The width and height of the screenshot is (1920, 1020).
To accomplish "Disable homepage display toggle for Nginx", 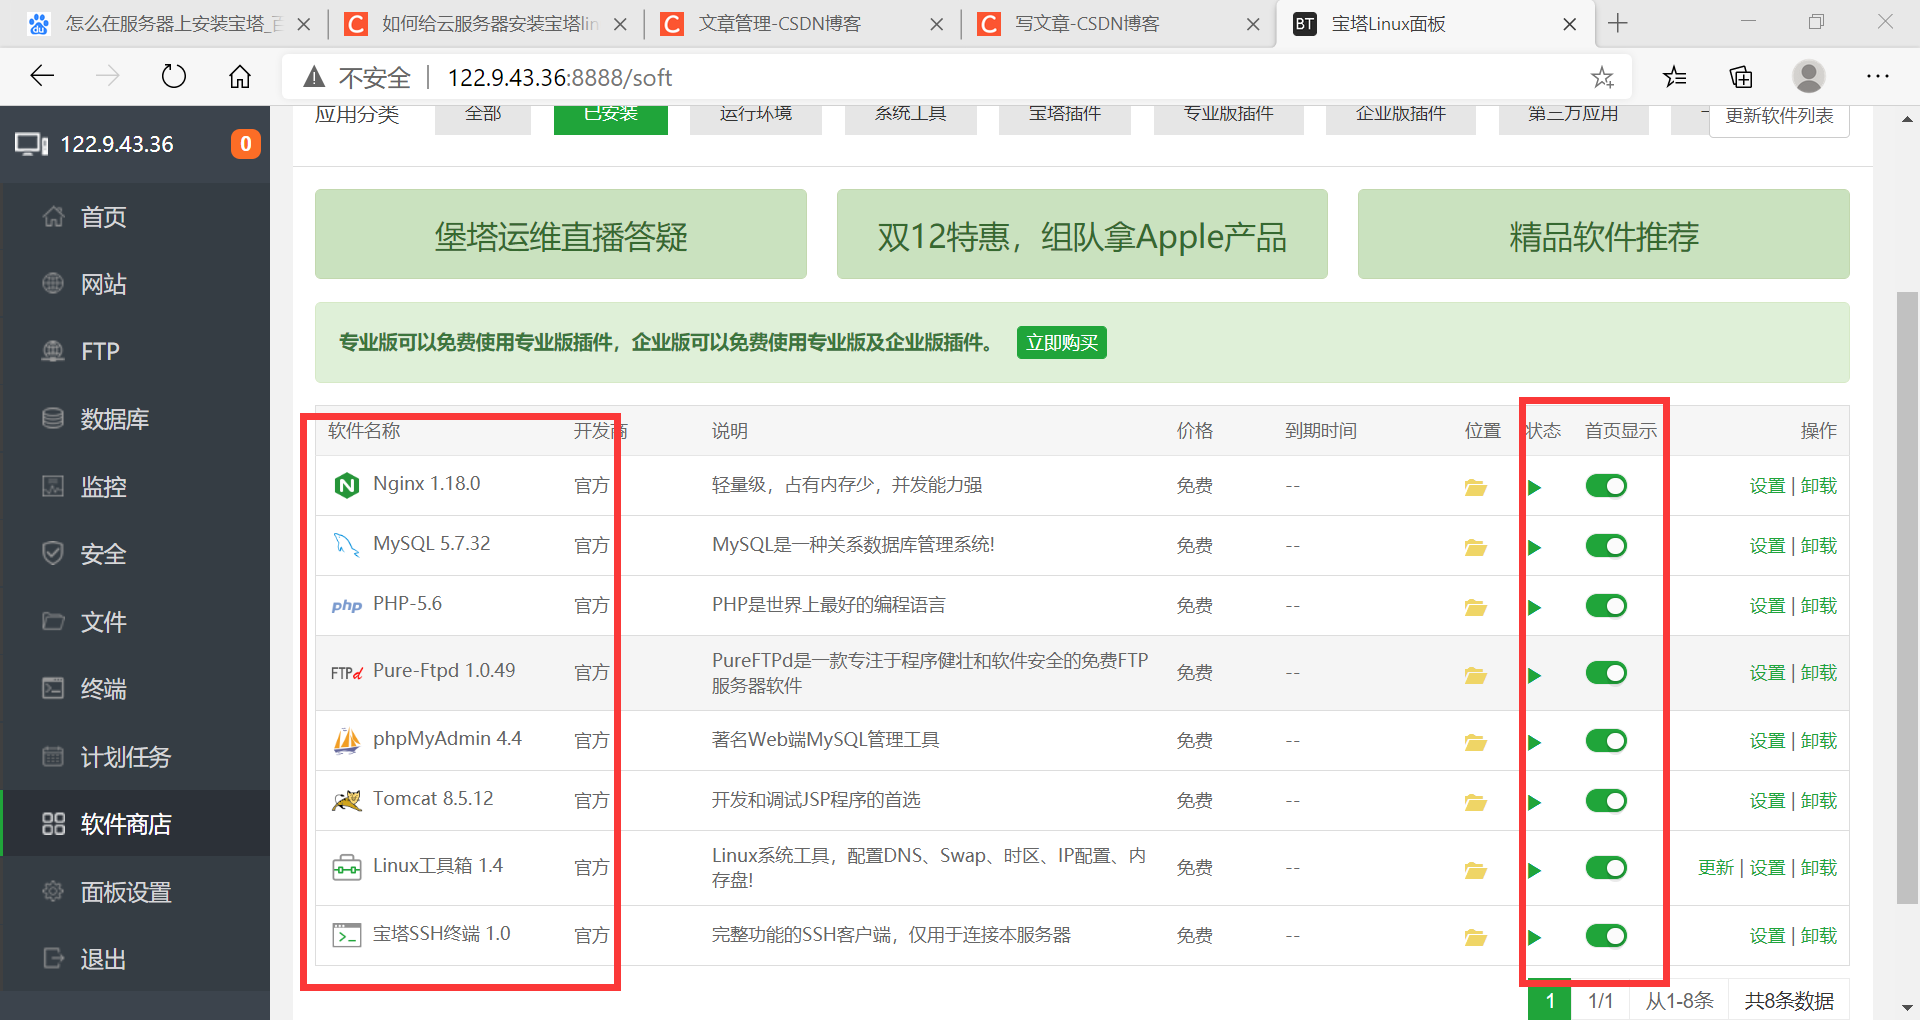I will point(1606,486).
